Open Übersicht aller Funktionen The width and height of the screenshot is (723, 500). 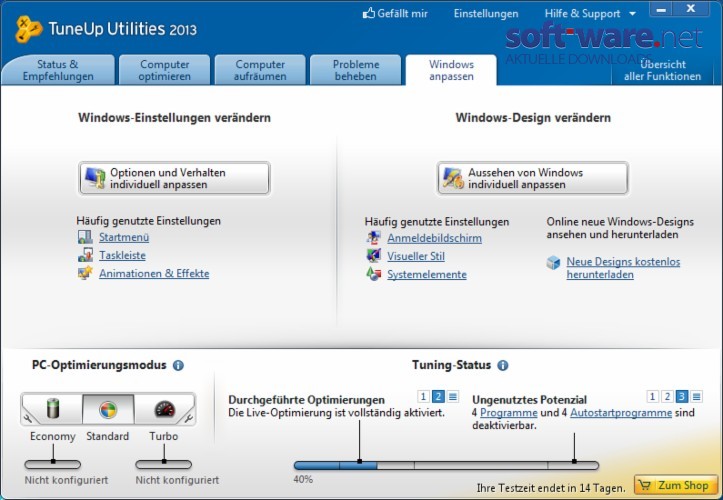point(662,70)
